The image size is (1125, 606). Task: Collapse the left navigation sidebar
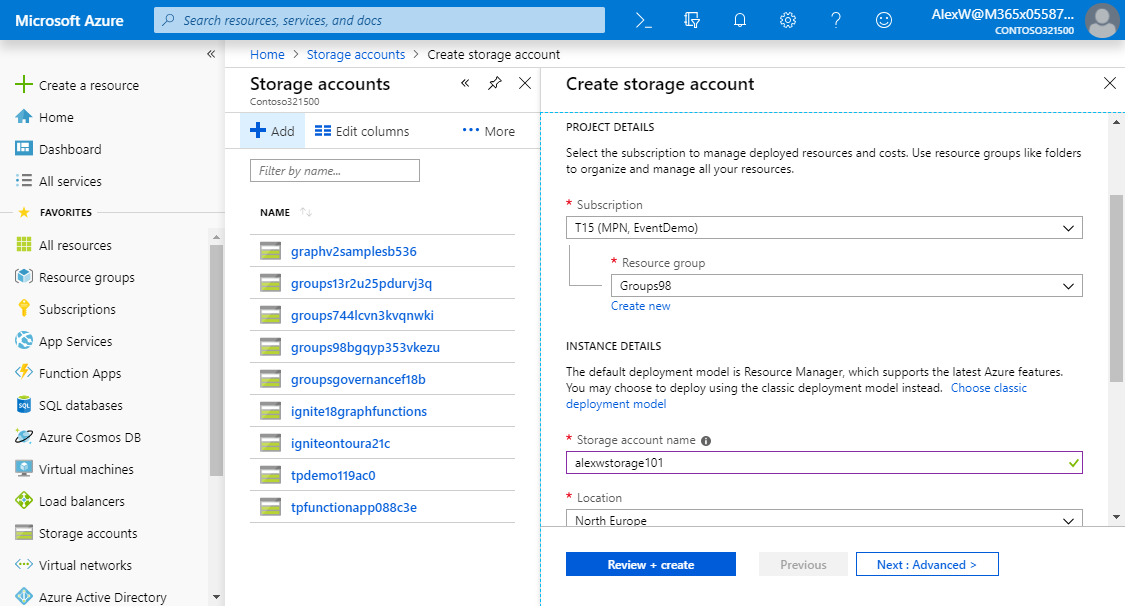[211, 54]
